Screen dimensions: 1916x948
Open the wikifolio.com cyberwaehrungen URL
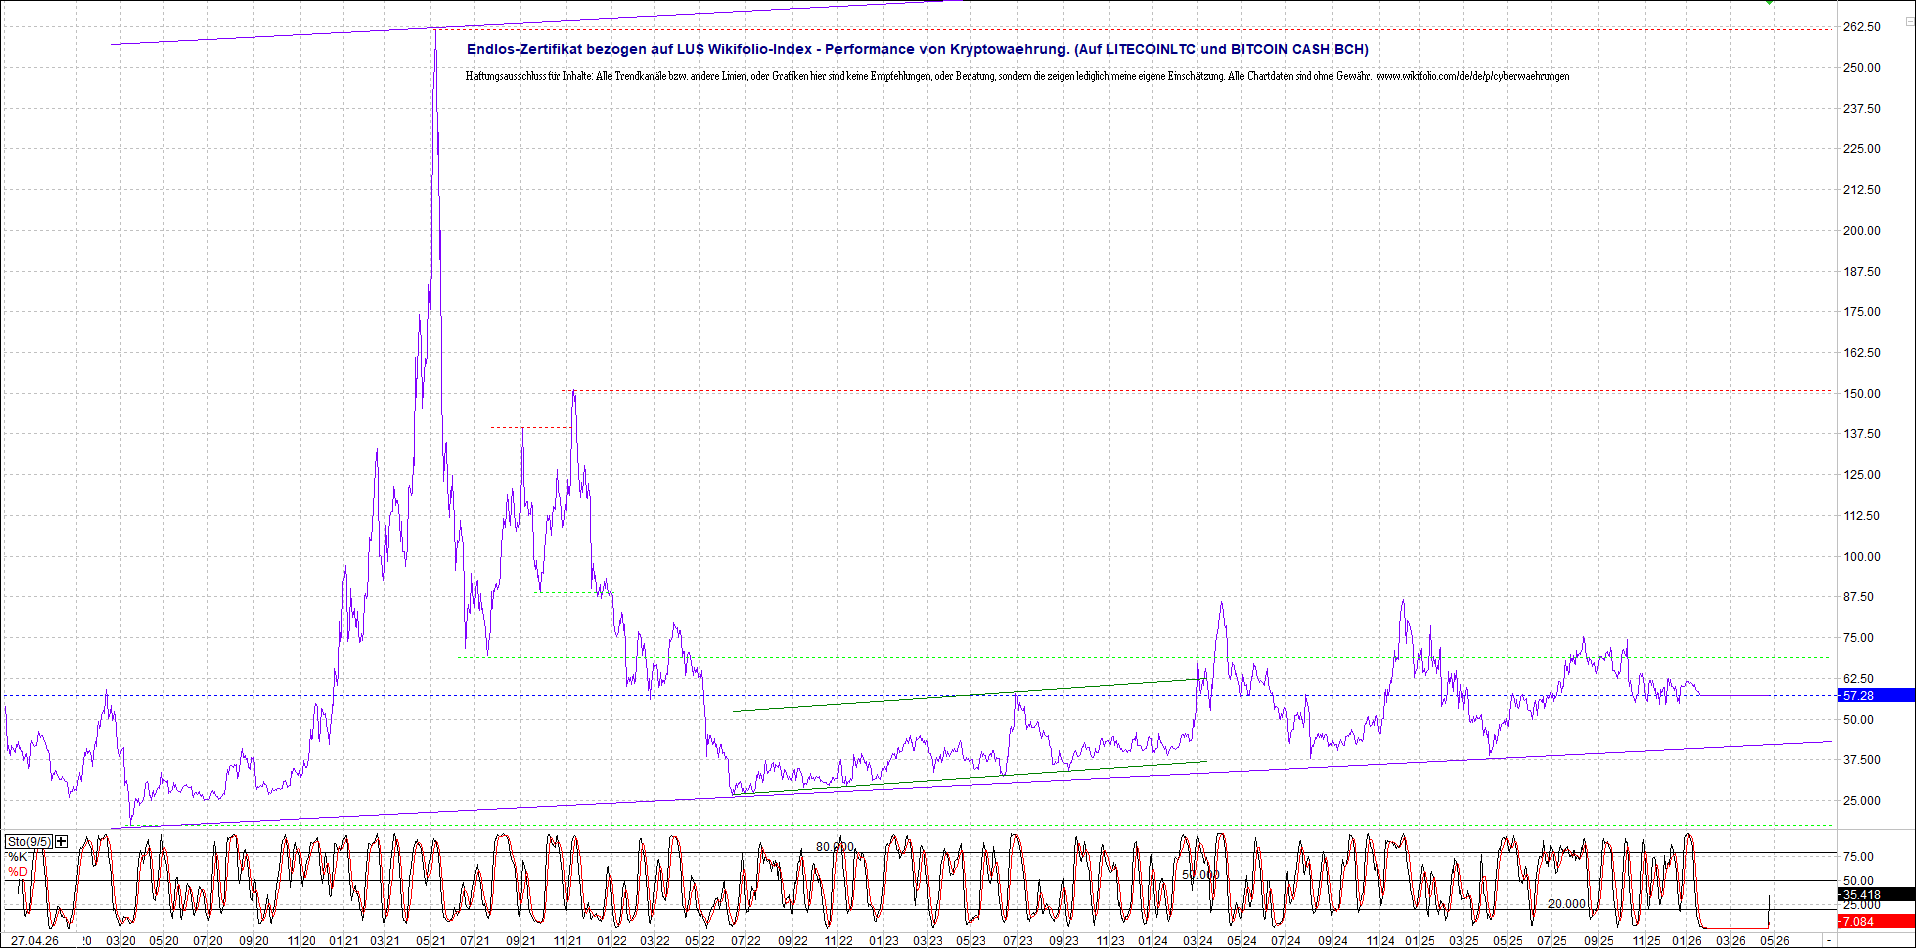point(1472,76)
